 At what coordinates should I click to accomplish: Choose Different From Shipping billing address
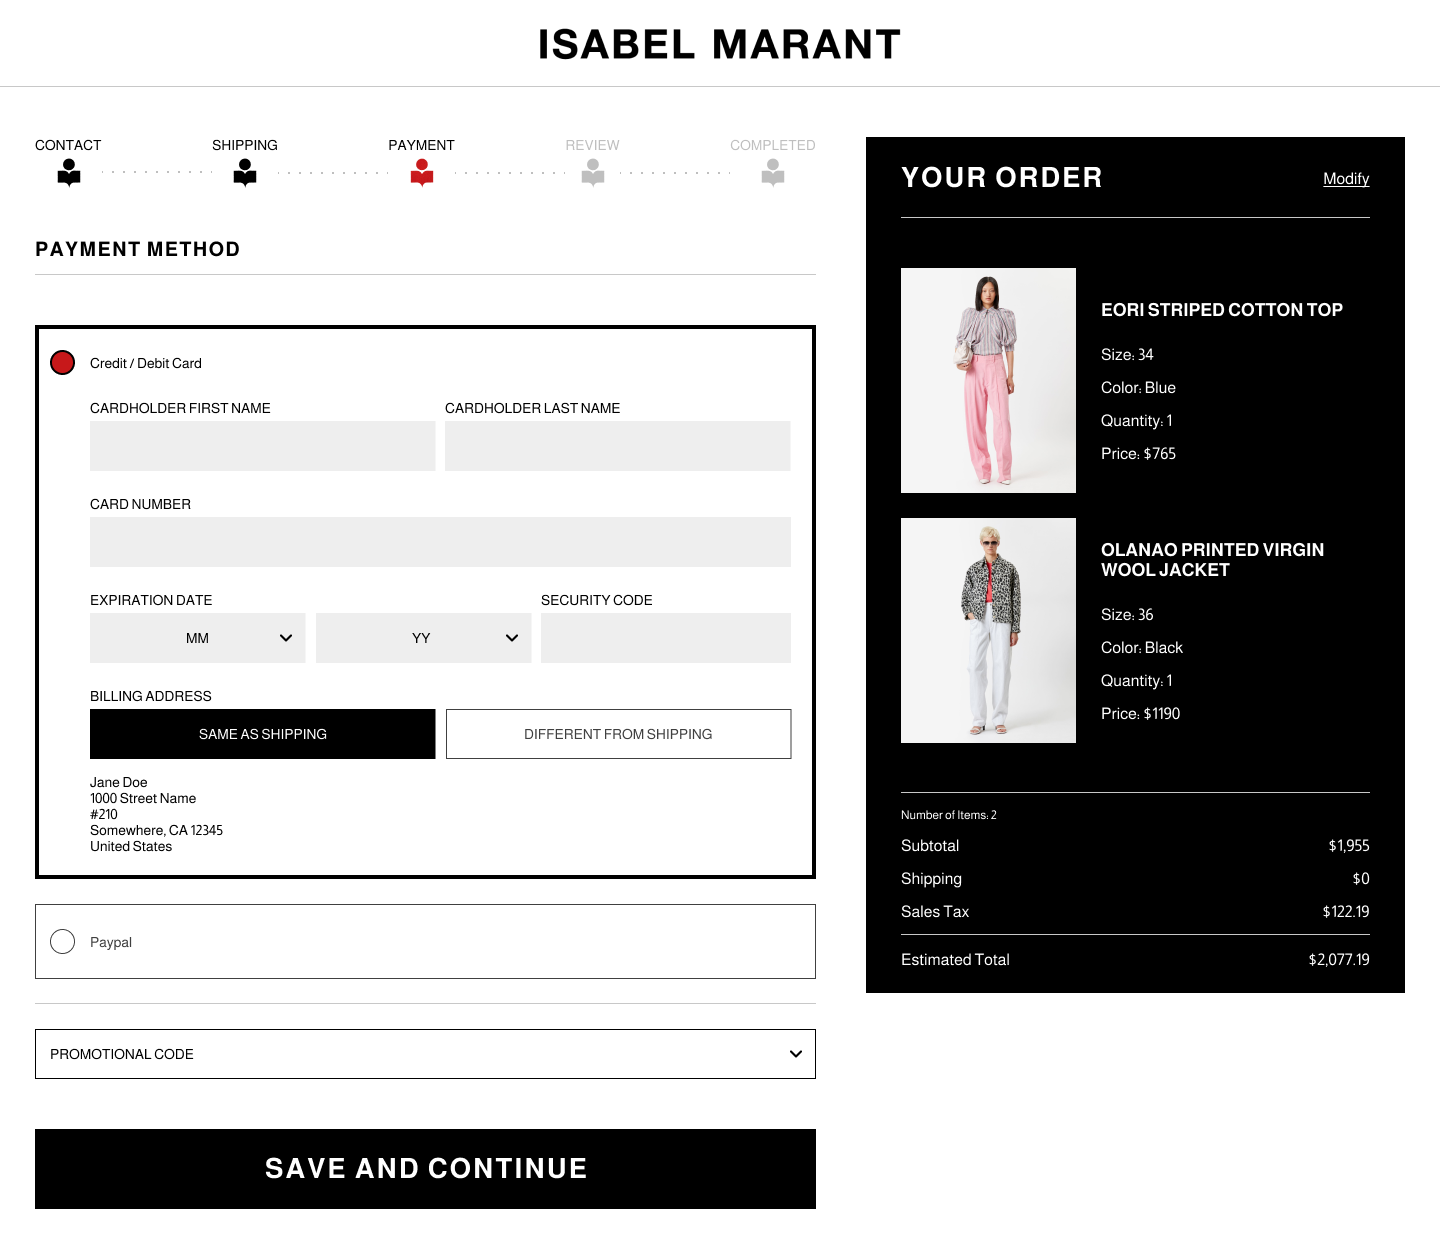click(x=618, y=734)
